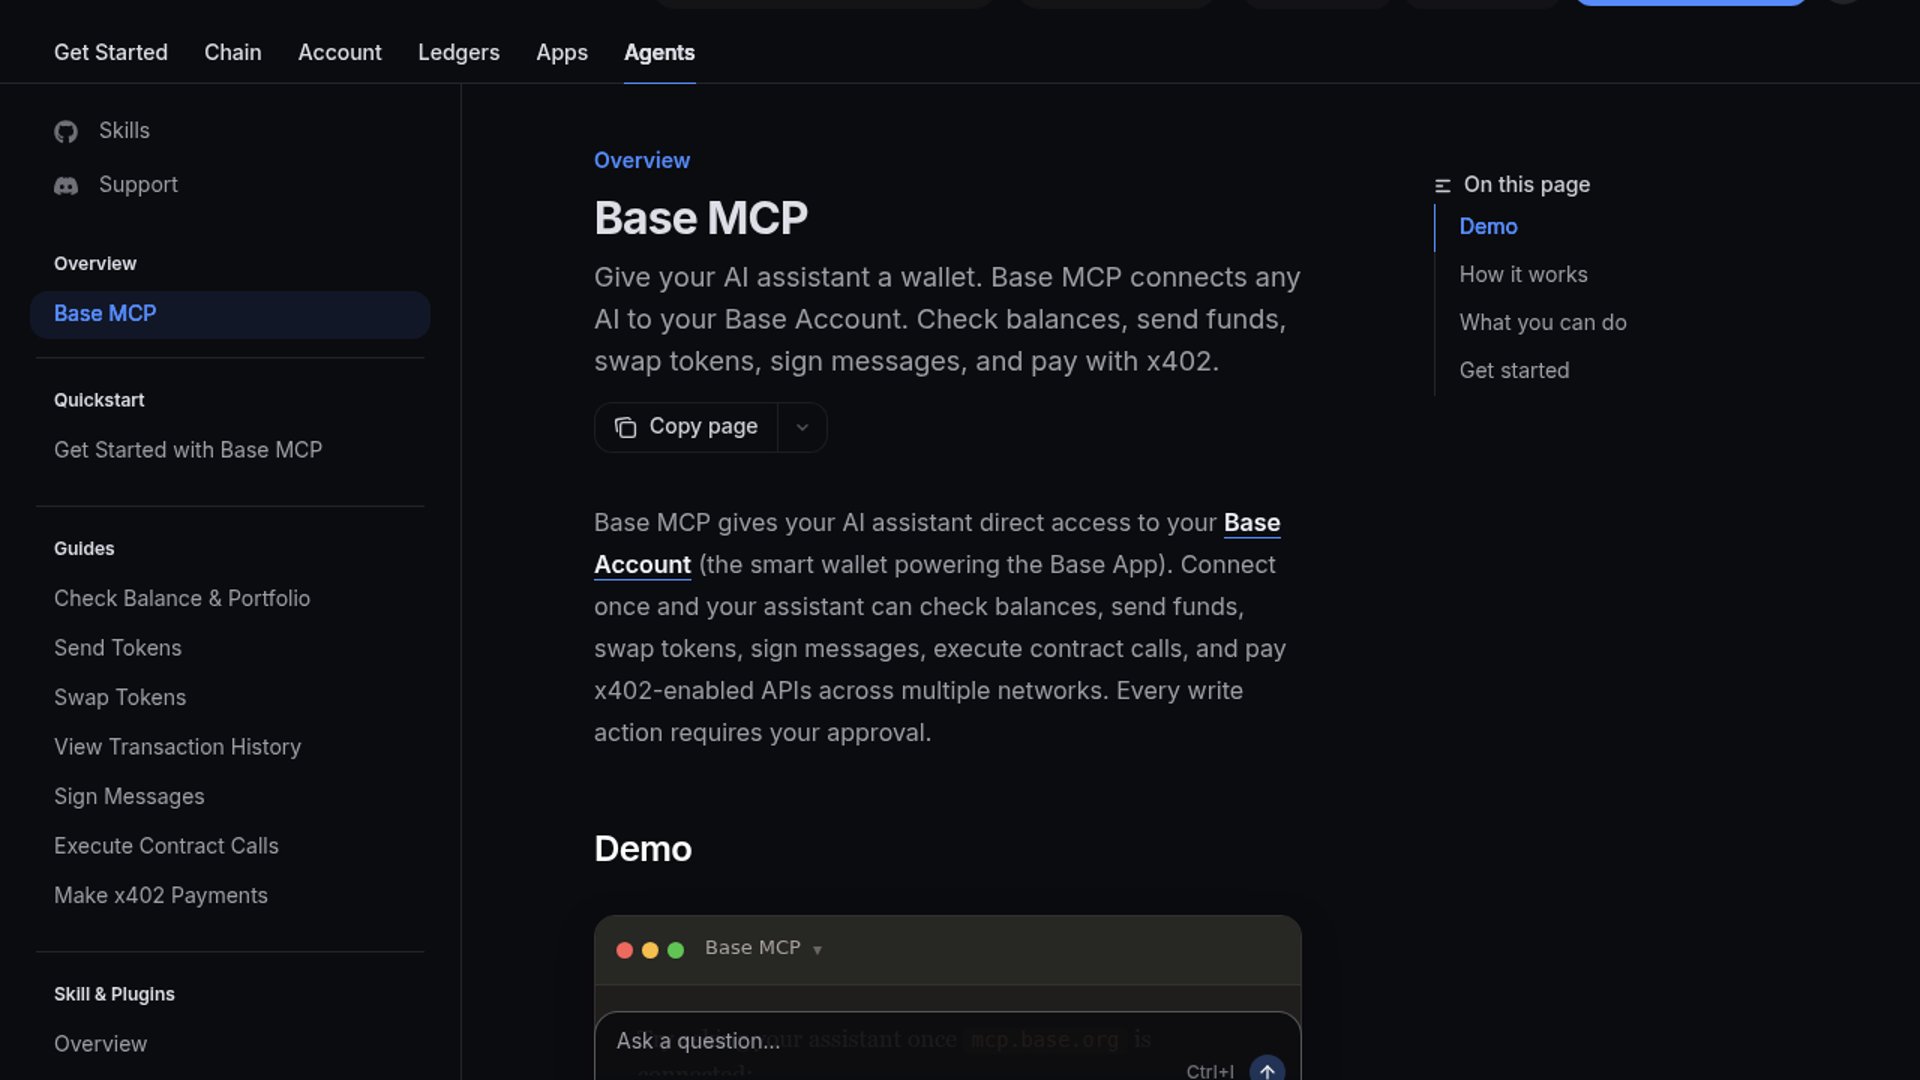Open Skills in the sidebar

tap(124, 131)
